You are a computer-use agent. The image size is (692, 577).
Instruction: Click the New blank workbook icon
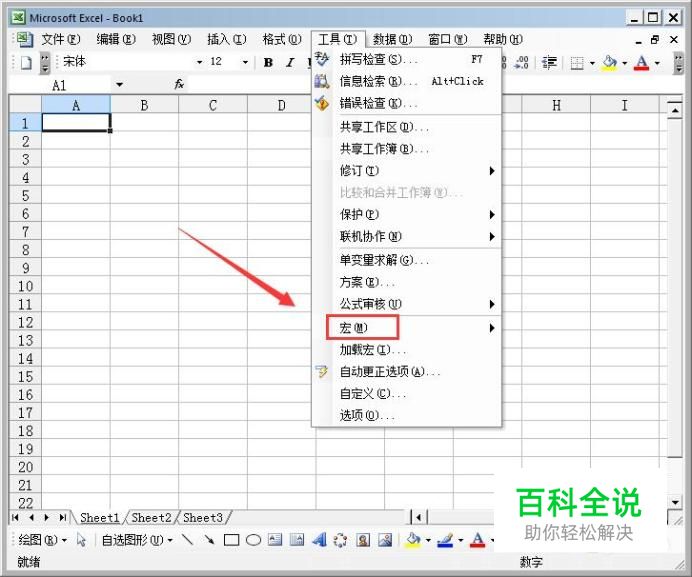tap(26, 63)
